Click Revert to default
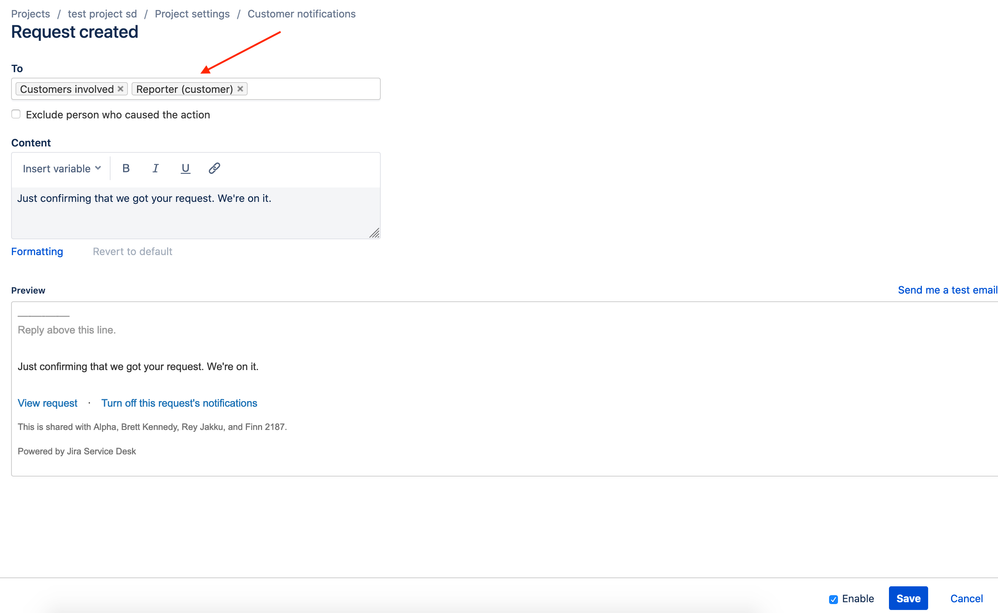 click(x=132, y=251)
